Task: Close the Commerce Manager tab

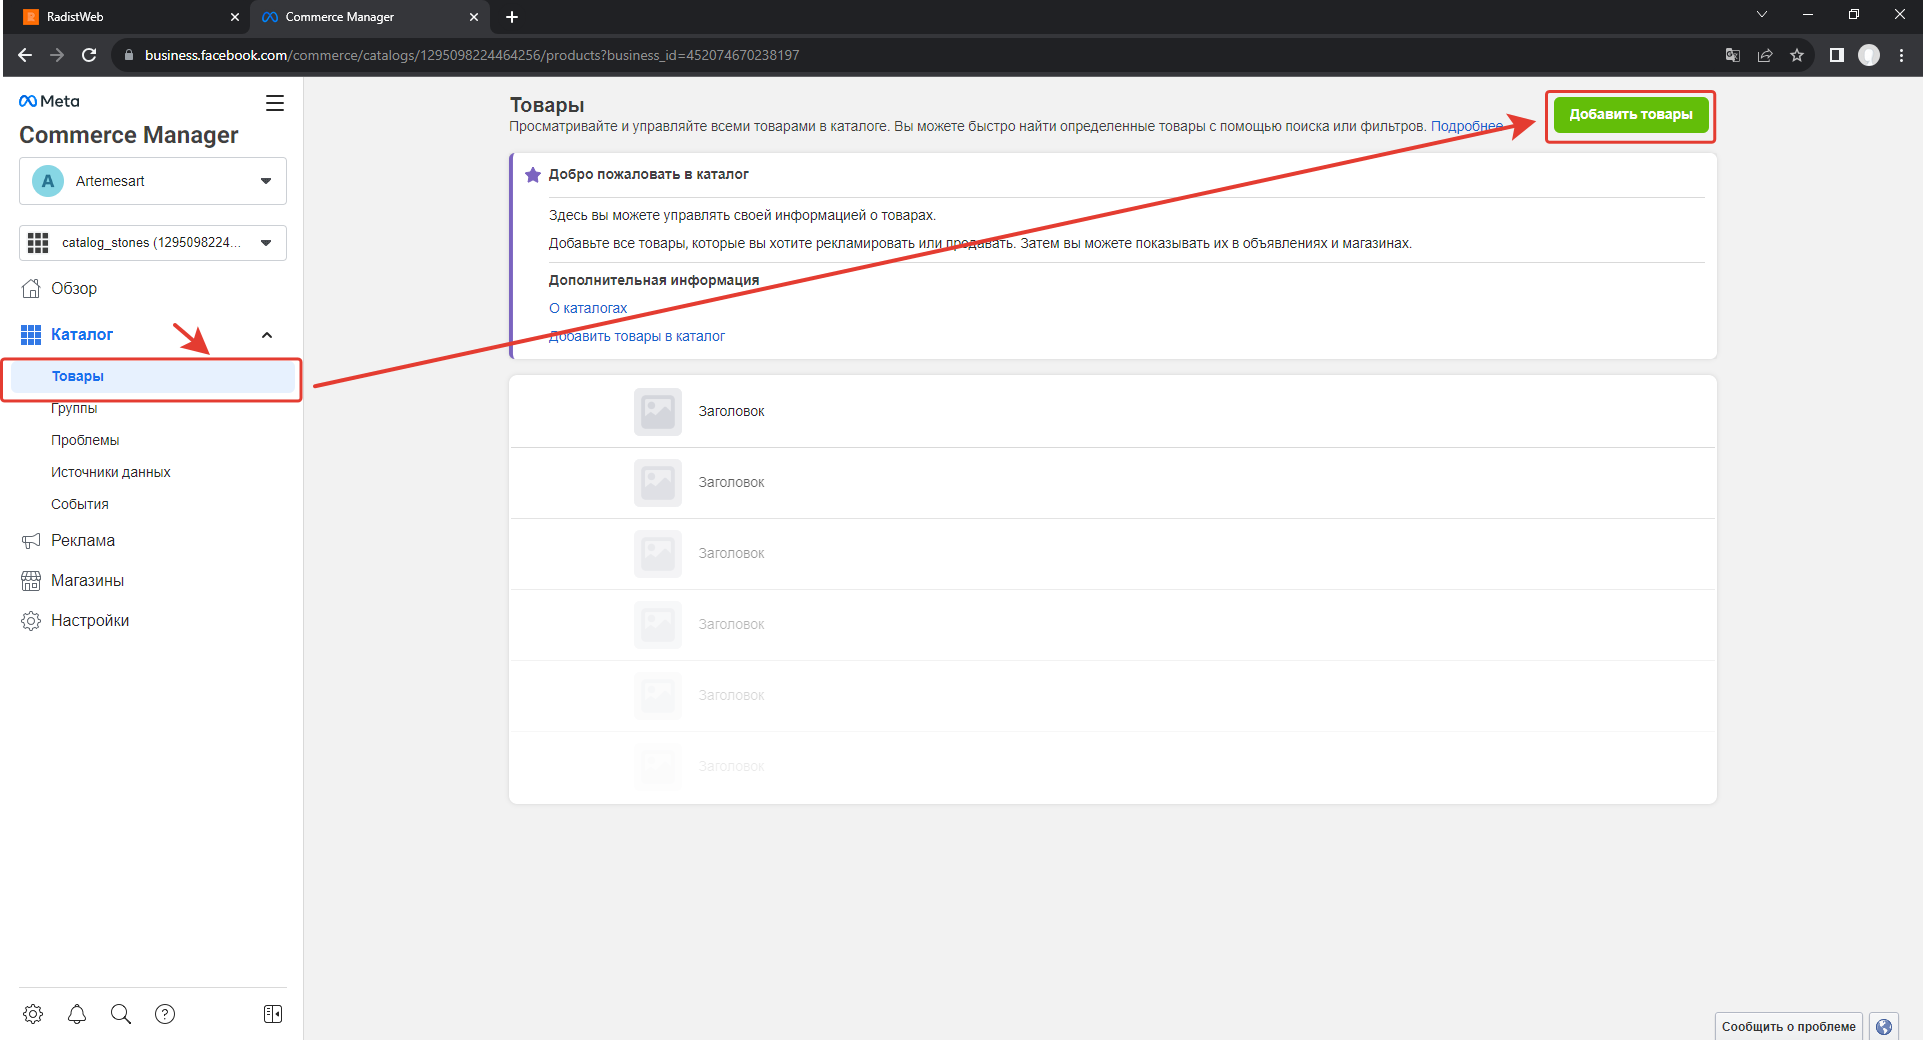Action: 474,17
